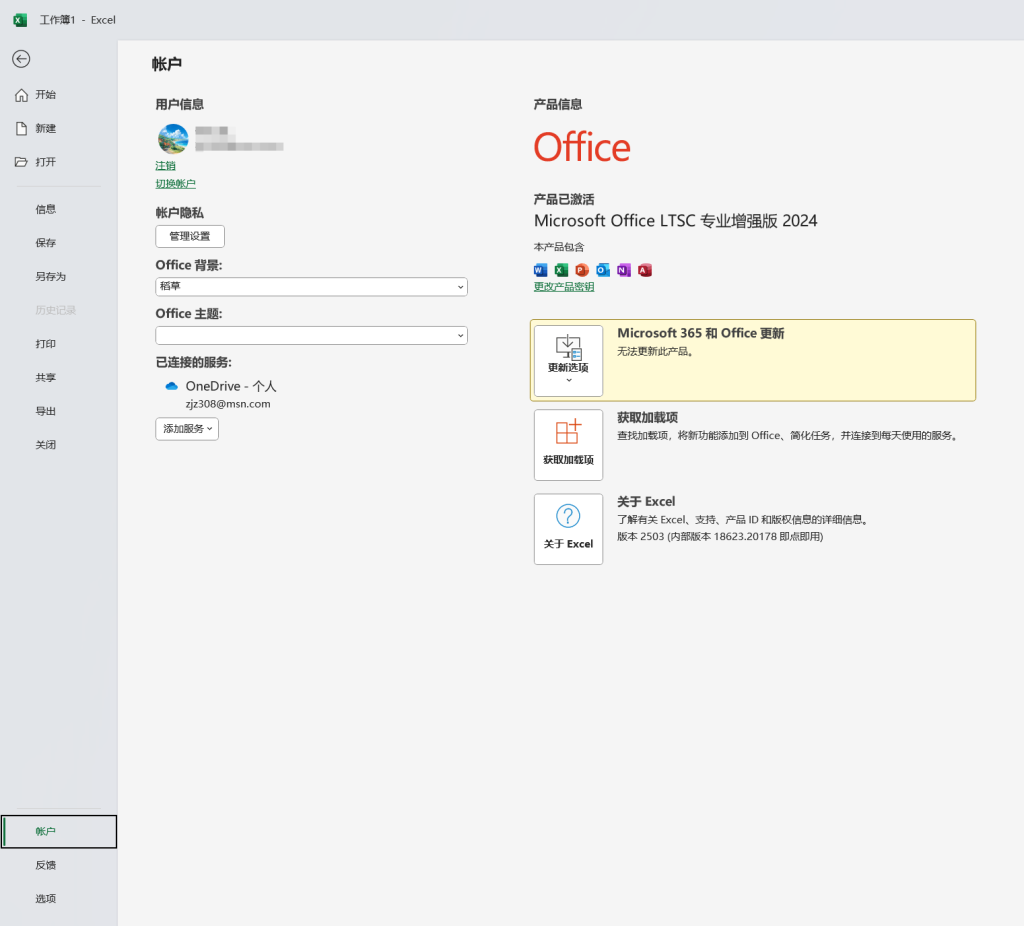Viewport: 1024px width, 926px height.
Task: Open the PowerPoint icon under 本产品包含
Action: [582, 270]
